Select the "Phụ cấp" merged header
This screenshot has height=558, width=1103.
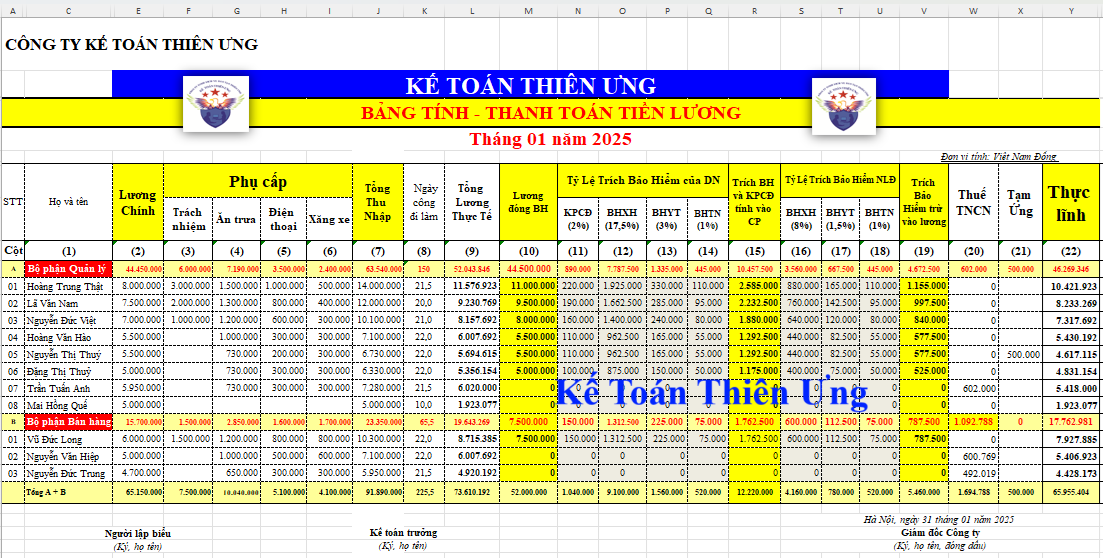point(258,181)
